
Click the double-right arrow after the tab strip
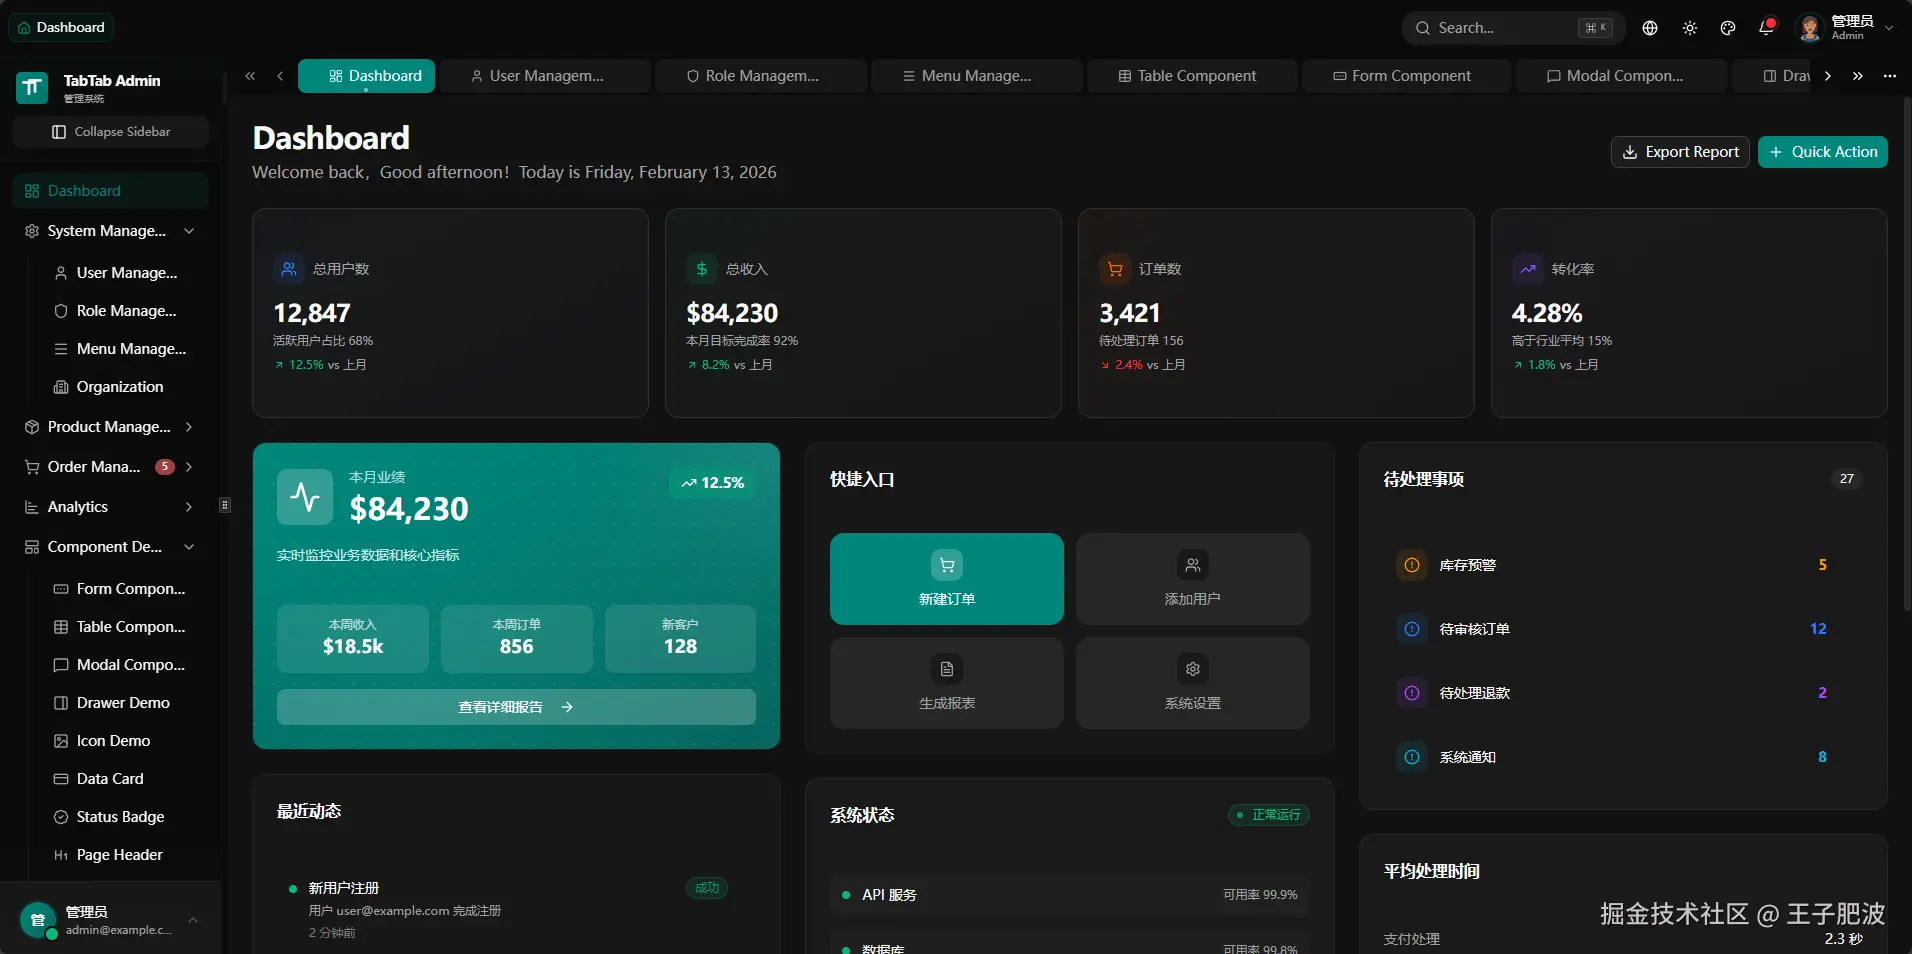tap(1858, 76)
